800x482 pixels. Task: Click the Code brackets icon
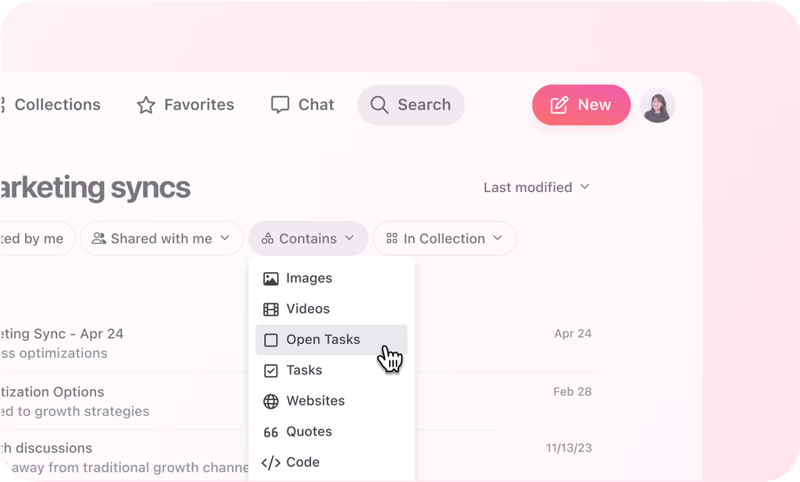point(270,463)
